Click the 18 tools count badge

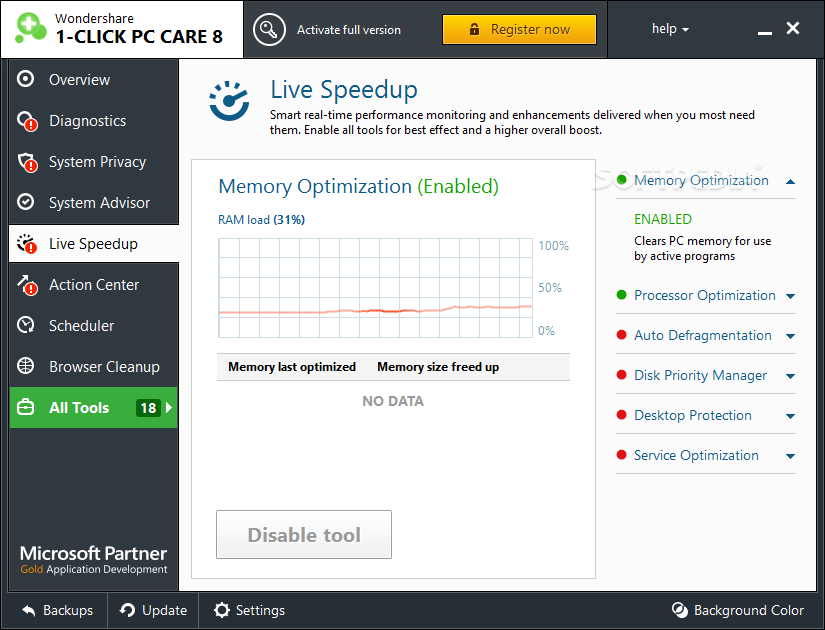pyautogui.click(x=148, y=407)
